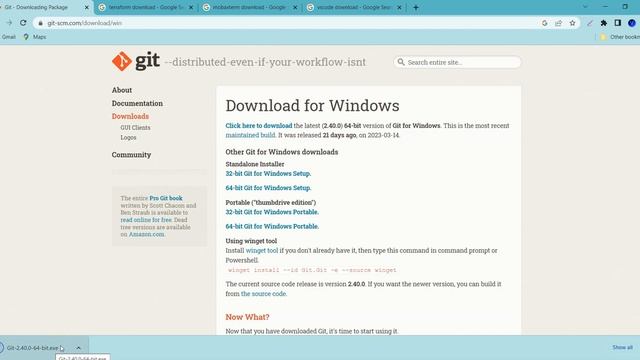Open the Maps bookmark
The height and width of the screenshot is (360, 640).
35,37
